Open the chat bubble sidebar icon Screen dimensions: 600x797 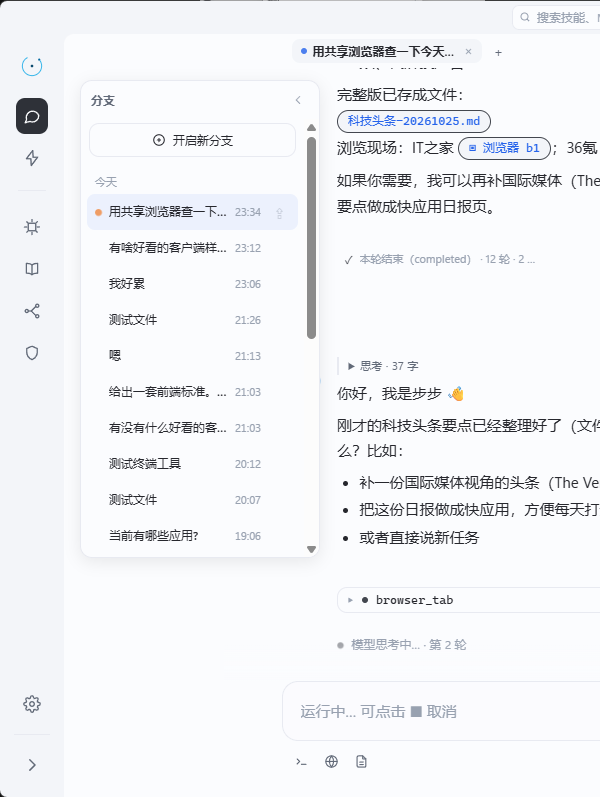pyautogui.click(x=32, y=116)
